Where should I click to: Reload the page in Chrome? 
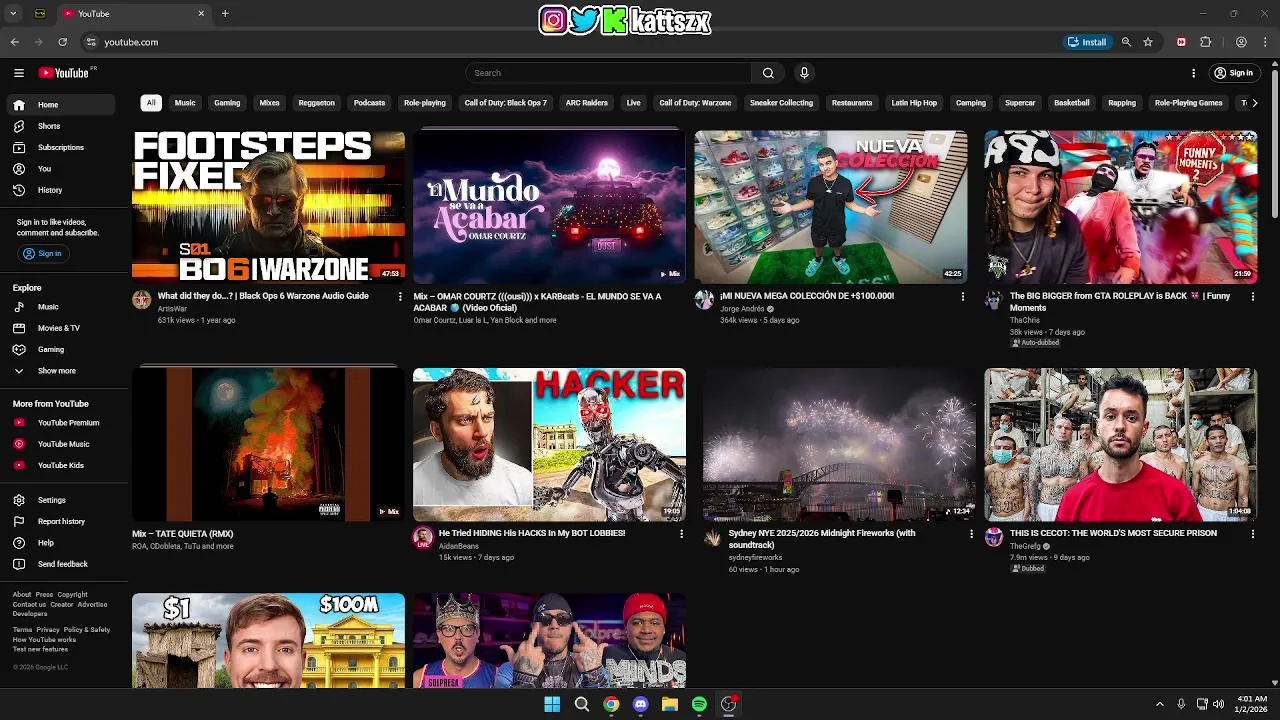coord(62,42)
